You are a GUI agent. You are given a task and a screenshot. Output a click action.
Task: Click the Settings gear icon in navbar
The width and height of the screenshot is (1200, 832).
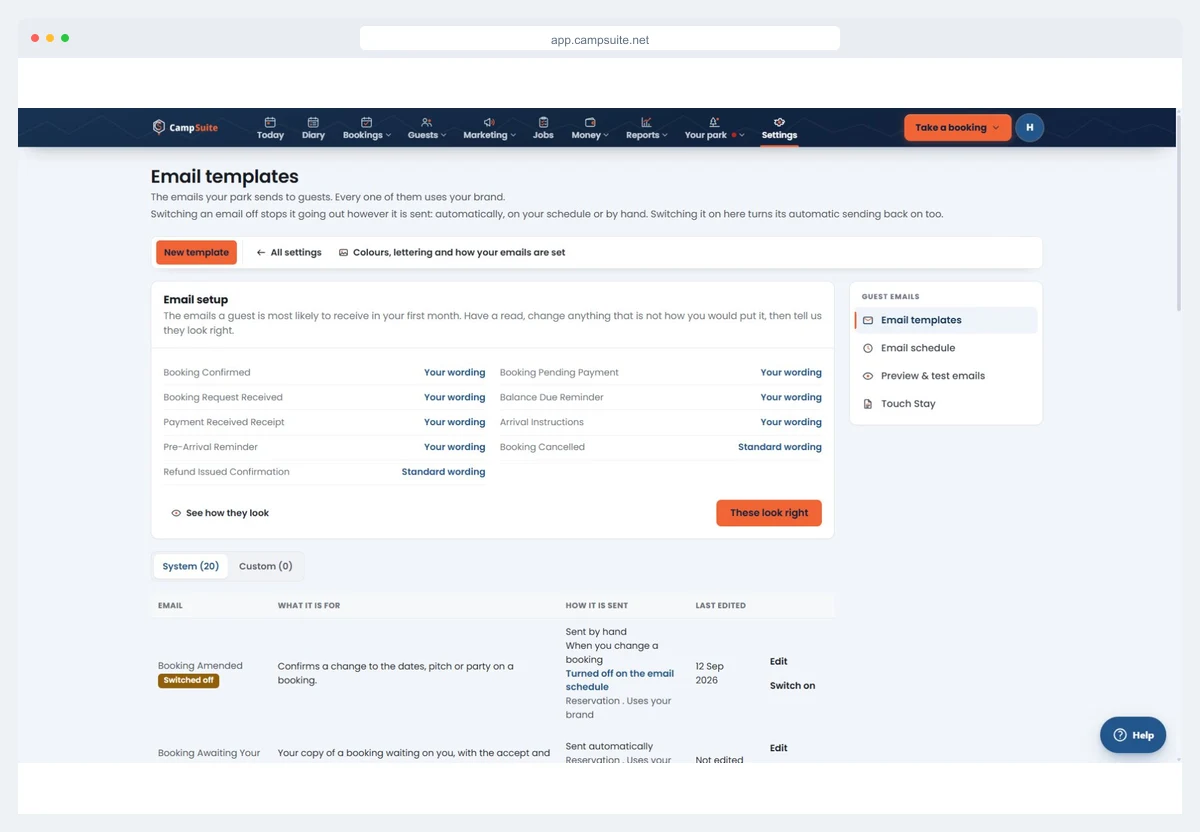point(779,122)
